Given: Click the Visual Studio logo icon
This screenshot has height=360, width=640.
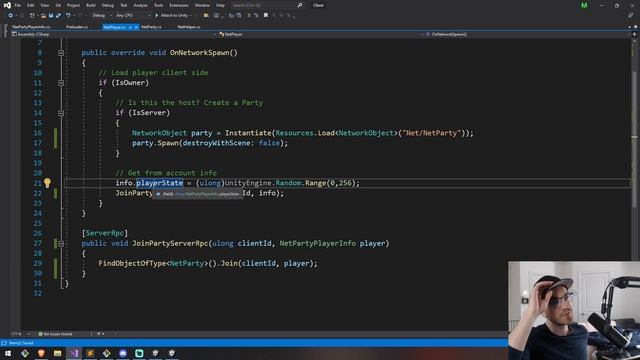Looking at the screenshot, I should click(7, 5).
